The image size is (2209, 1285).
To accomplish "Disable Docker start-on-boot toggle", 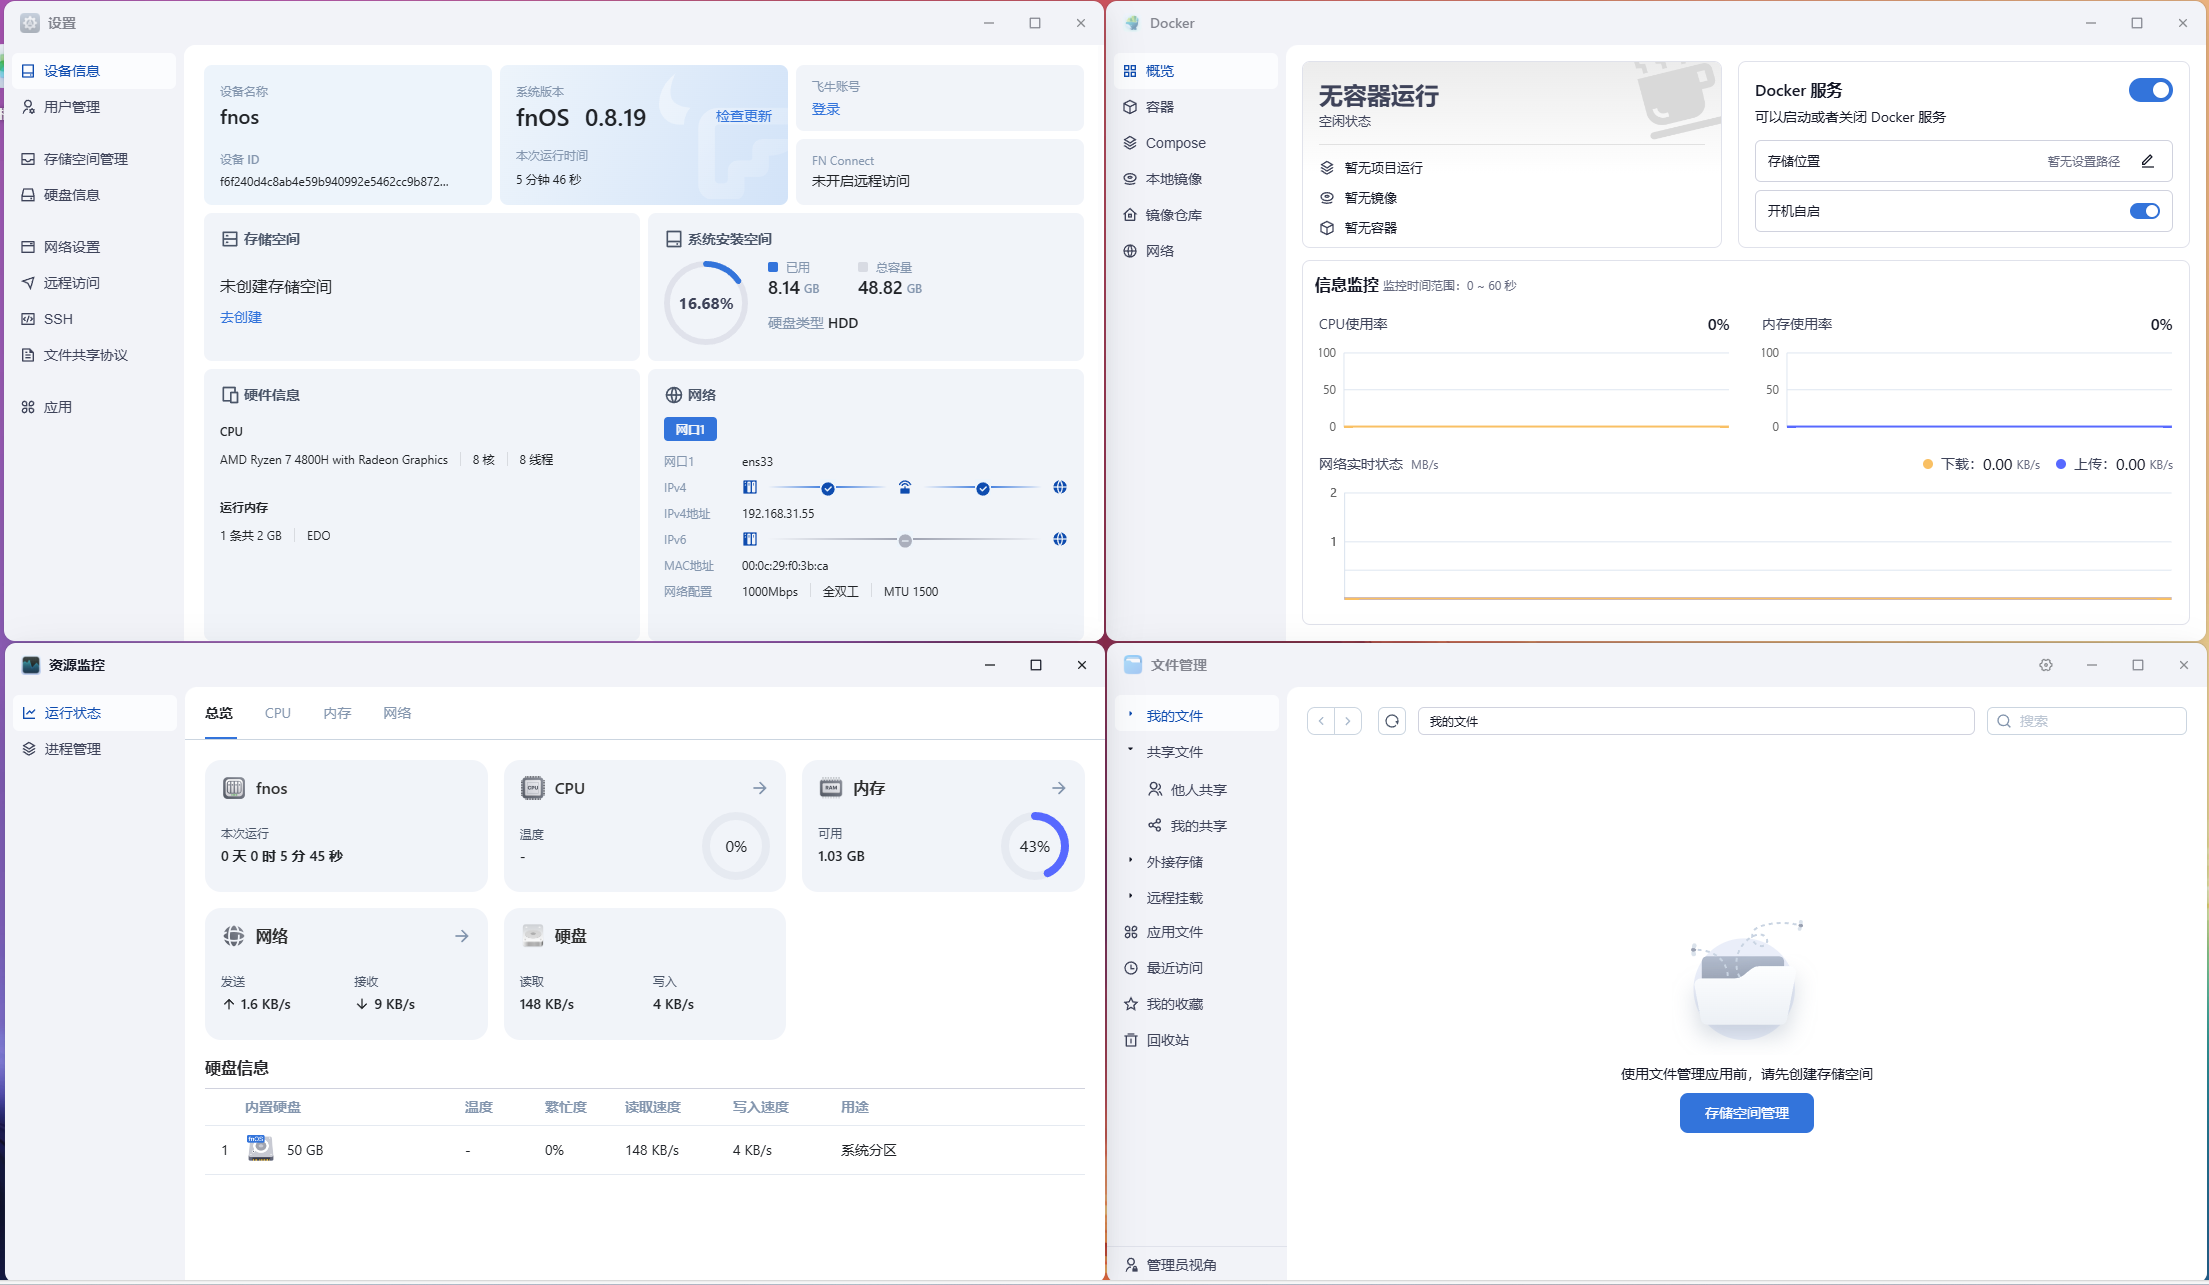I will click(x=2144, y=211).
